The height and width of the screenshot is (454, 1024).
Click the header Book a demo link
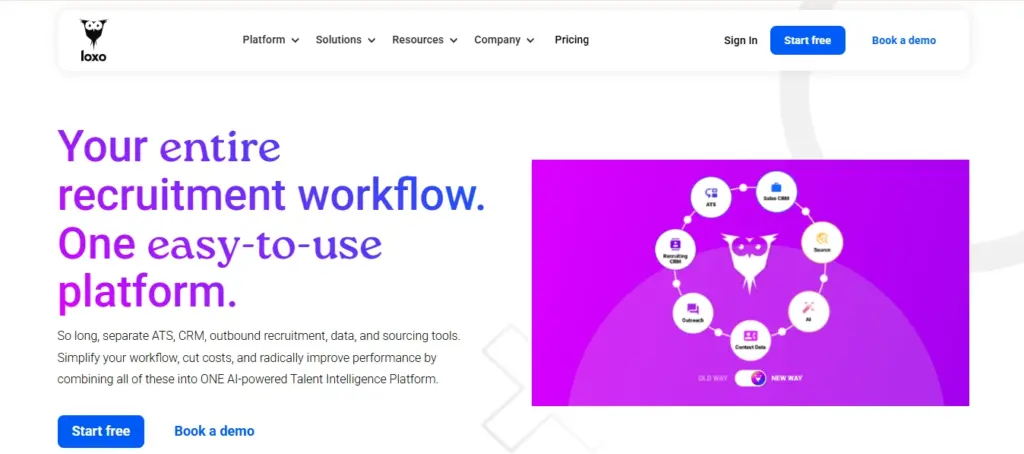pos(904,41)
